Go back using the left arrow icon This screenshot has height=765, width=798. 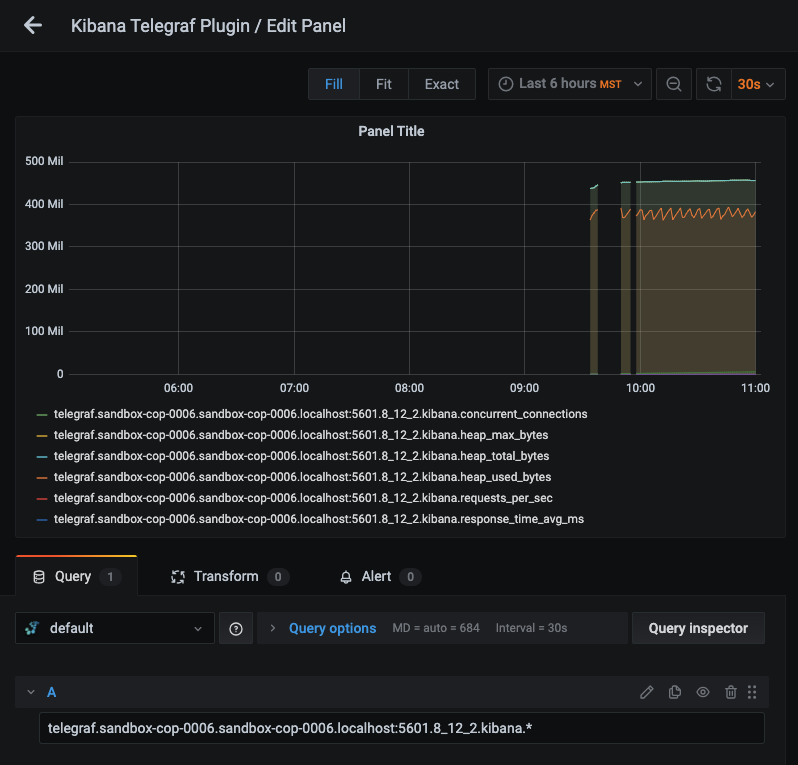point(33,25)
